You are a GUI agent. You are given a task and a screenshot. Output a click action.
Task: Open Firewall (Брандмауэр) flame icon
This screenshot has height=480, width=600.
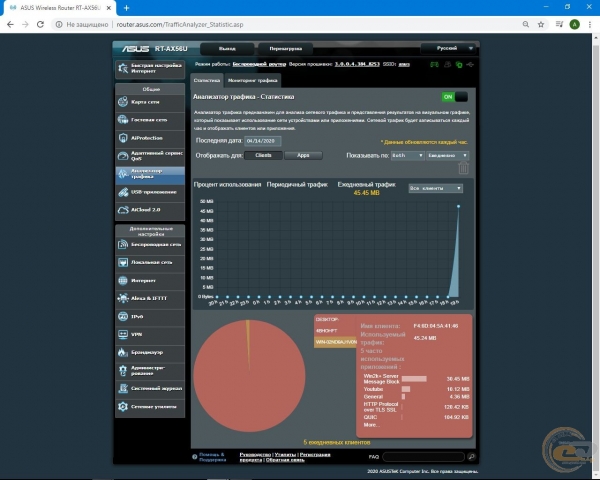[123, 352]
